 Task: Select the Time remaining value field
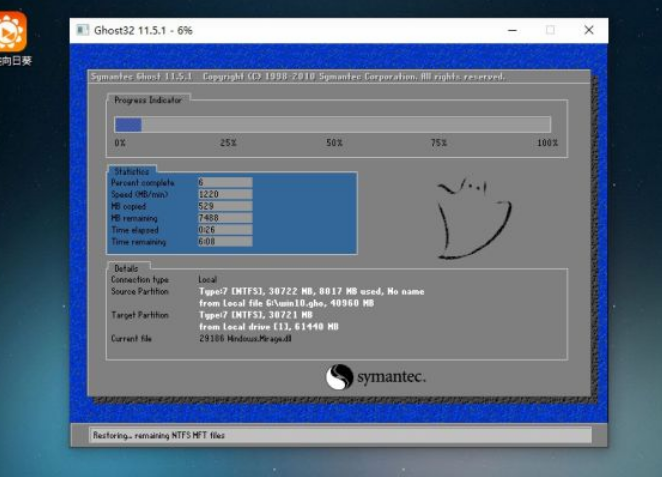pos(224,241)
